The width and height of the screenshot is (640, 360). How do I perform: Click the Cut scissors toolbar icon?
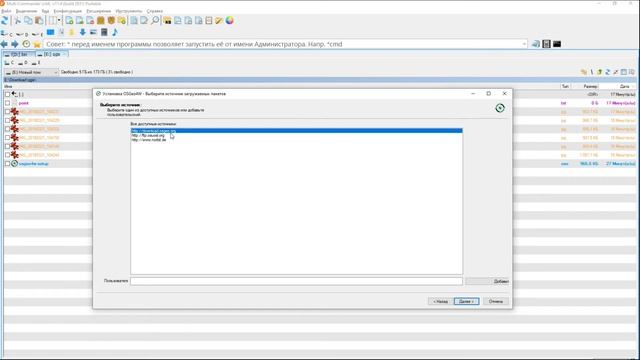tap(18, 20)
